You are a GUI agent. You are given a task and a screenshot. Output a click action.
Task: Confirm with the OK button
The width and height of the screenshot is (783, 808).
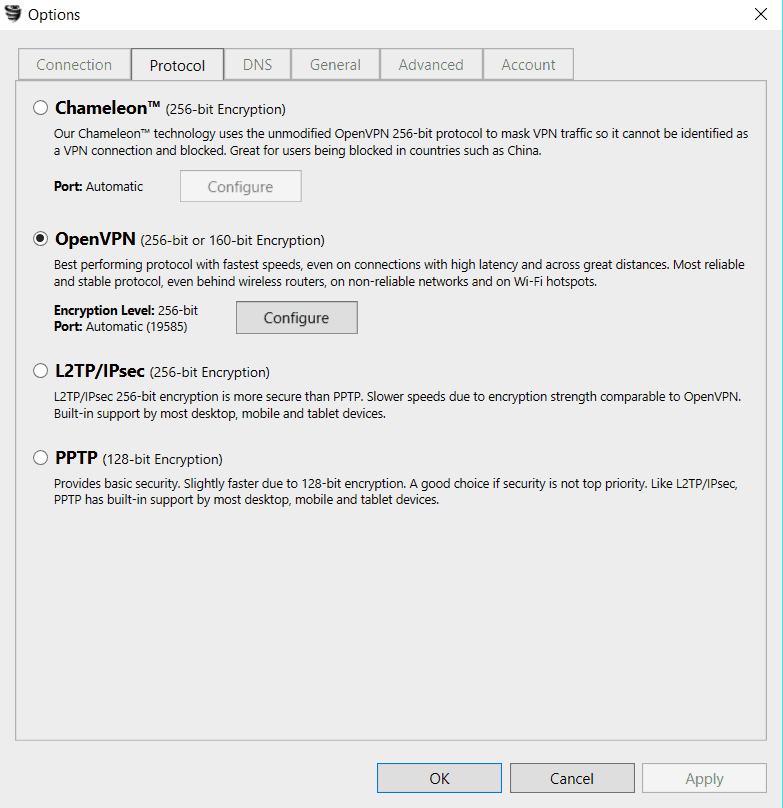[439, 778]
